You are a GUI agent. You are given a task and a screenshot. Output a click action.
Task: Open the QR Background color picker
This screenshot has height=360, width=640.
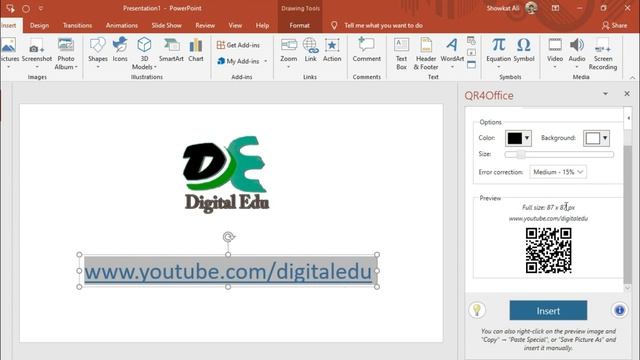coord(596,138)
